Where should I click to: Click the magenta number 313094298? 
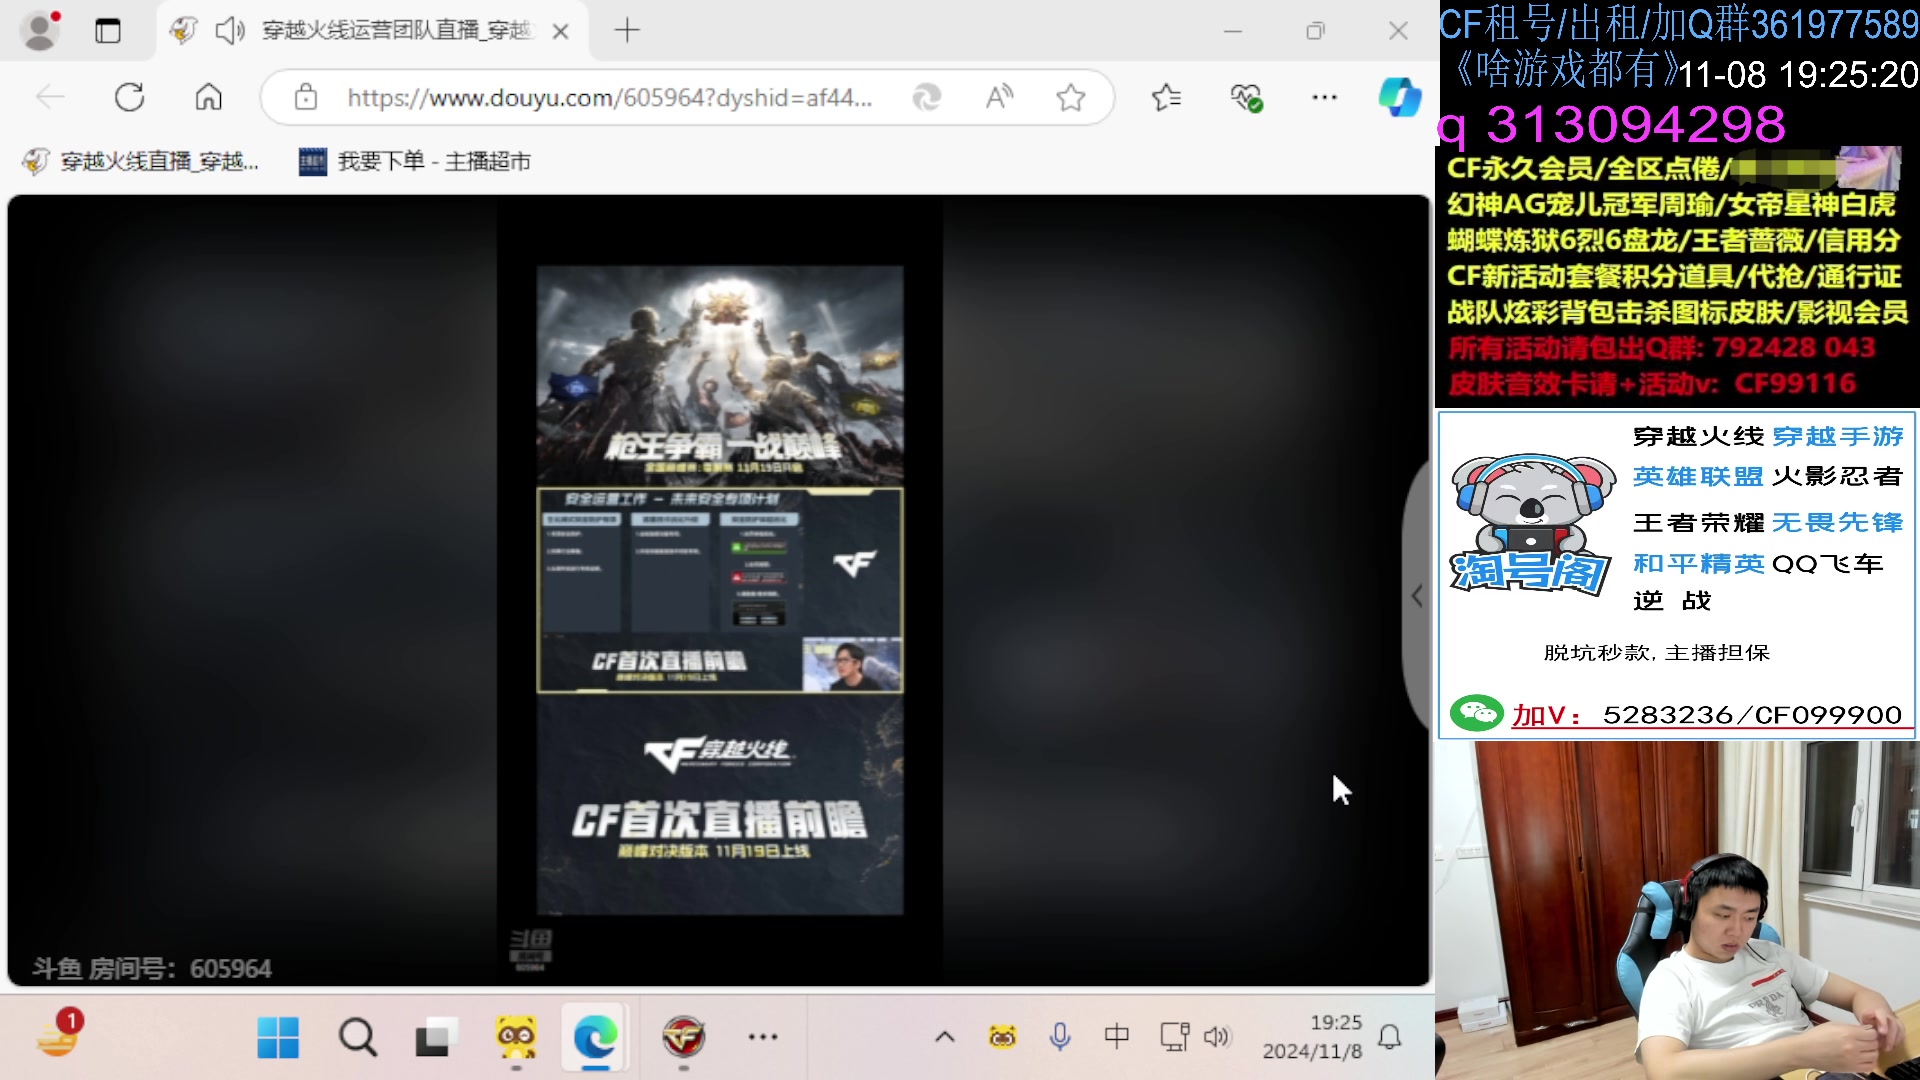coord(1635,125)
